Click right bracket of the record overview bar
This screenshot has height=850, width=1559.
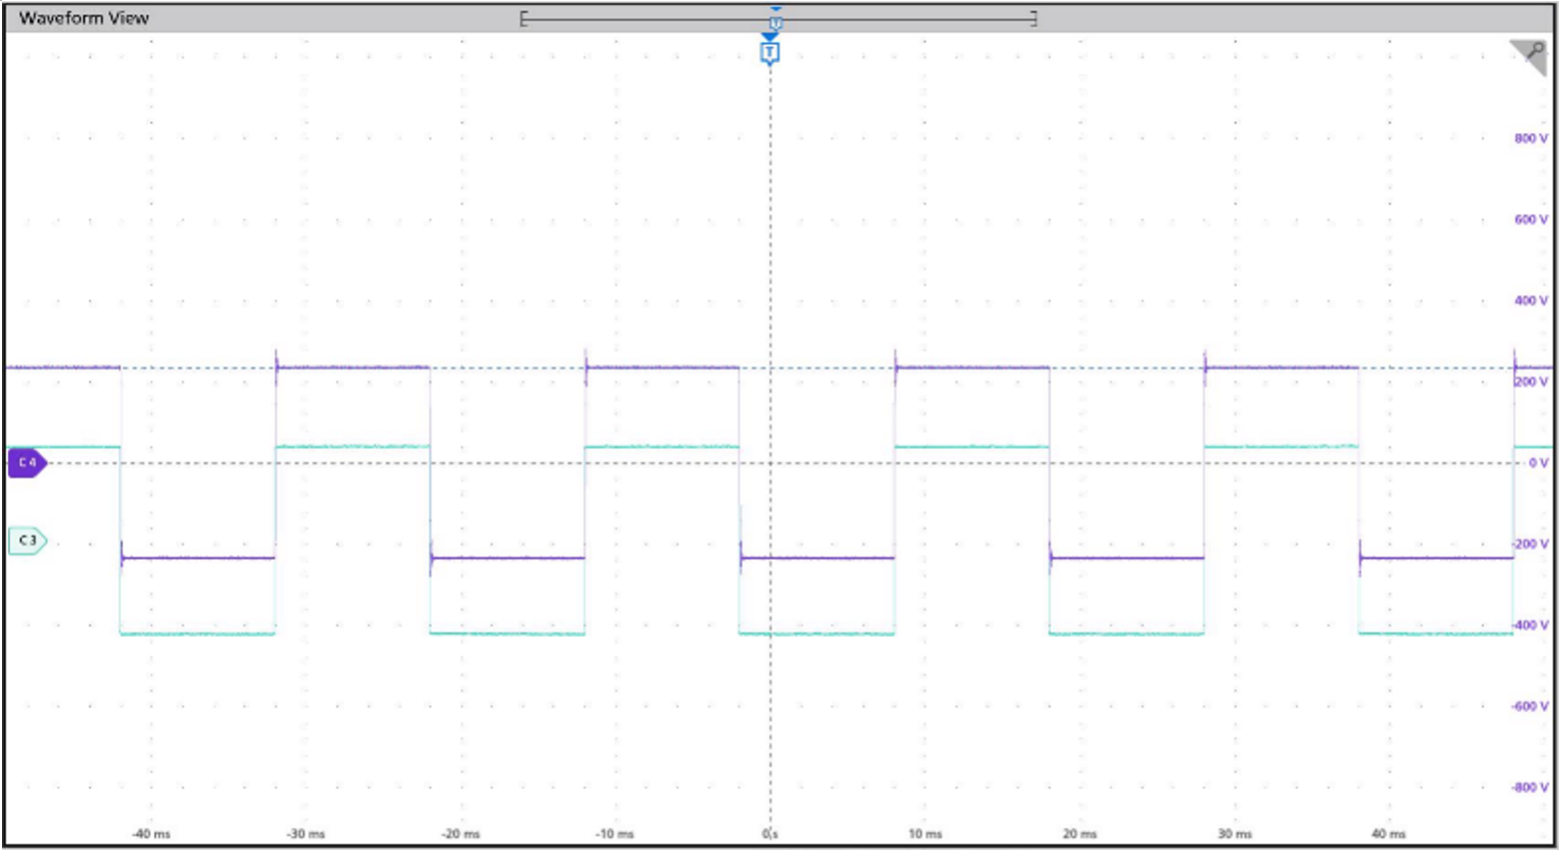coord(1034,18)
